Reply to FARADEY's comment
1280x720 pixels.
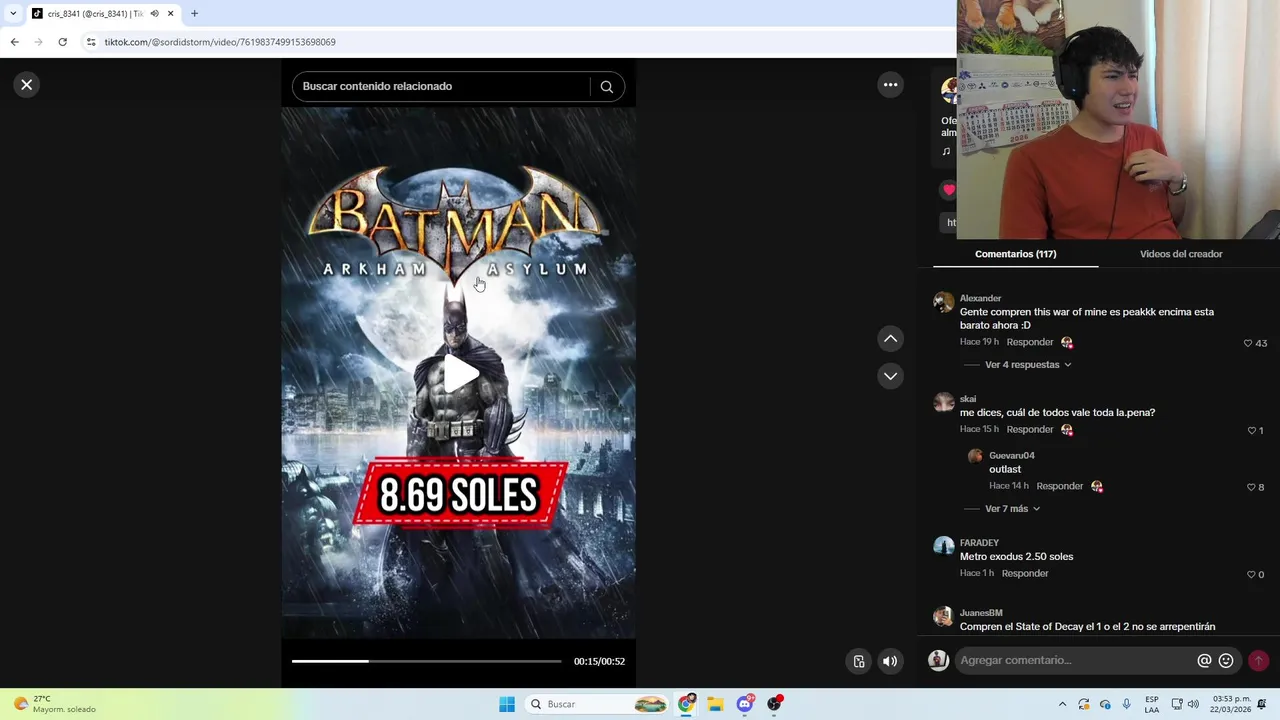coord(1025,573)
